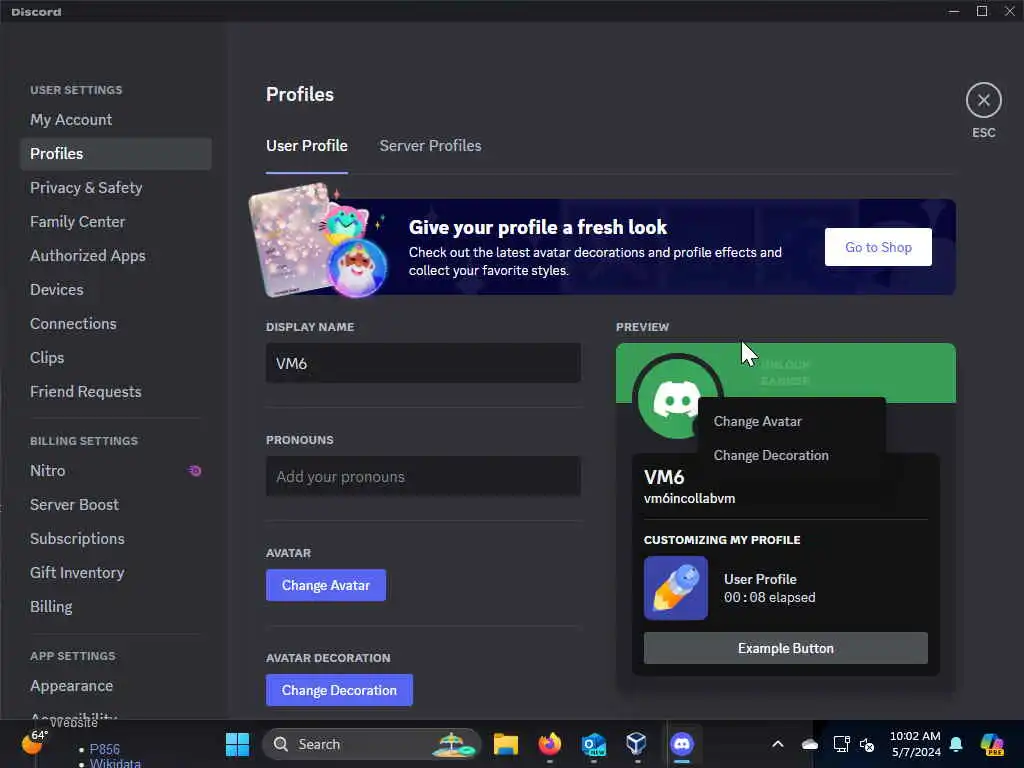Click the Example Button in preview
1024x768 pixels.
(x=786, y=648)
